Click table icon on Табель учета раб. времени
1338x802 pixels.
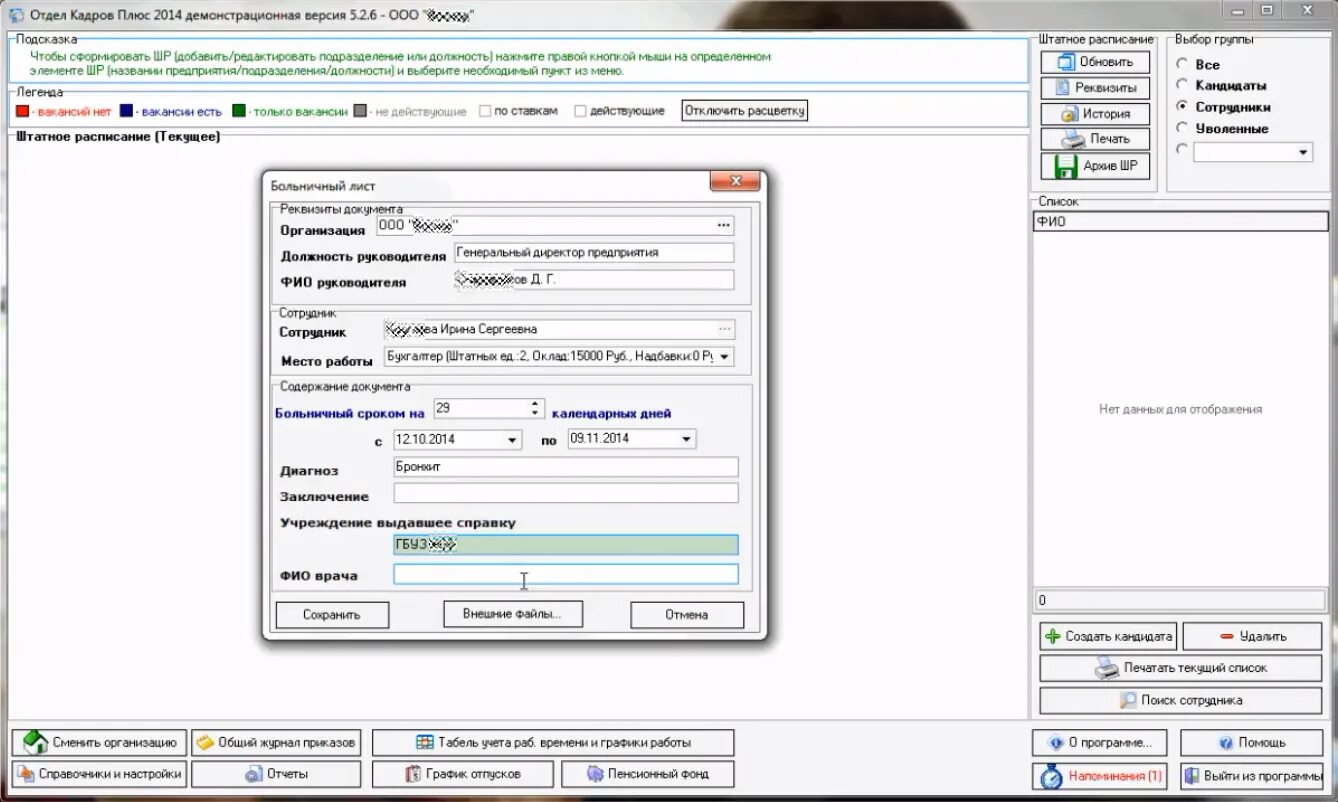[x=425, y=743]
